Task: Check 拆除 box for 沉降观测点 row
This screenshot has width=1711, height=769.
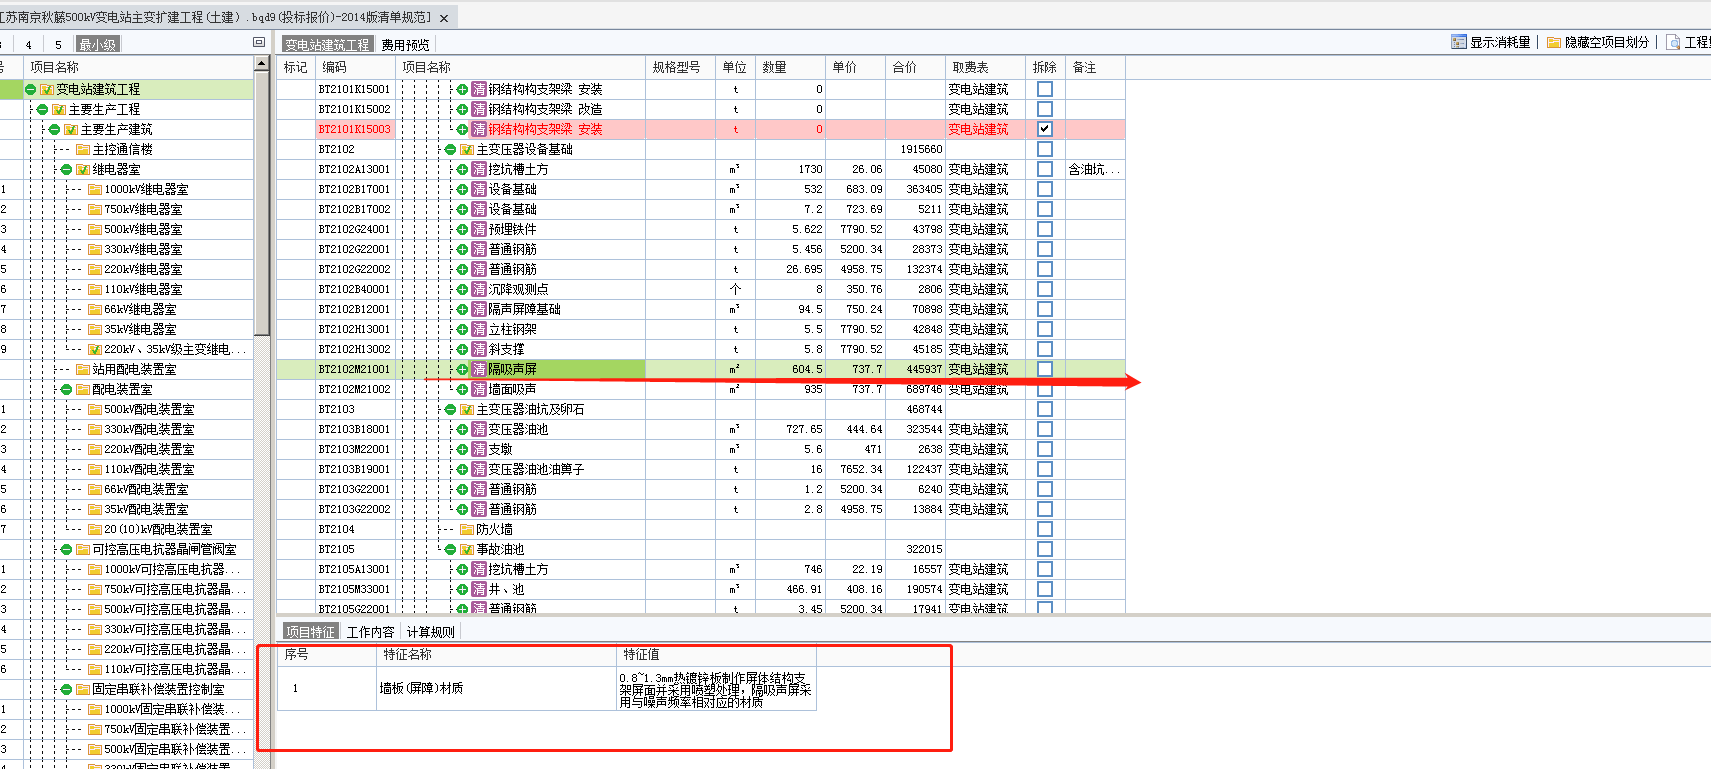Action: pos(1045,289)
